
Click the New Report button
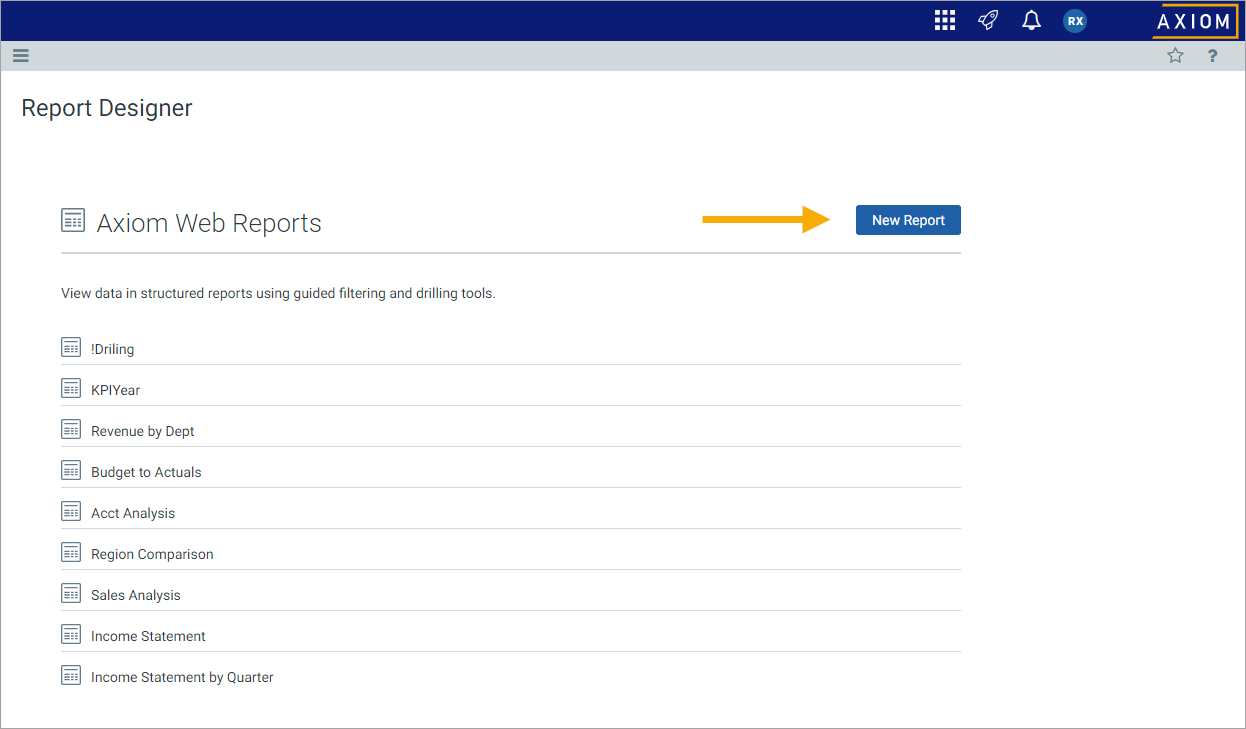tap(908, 220)
